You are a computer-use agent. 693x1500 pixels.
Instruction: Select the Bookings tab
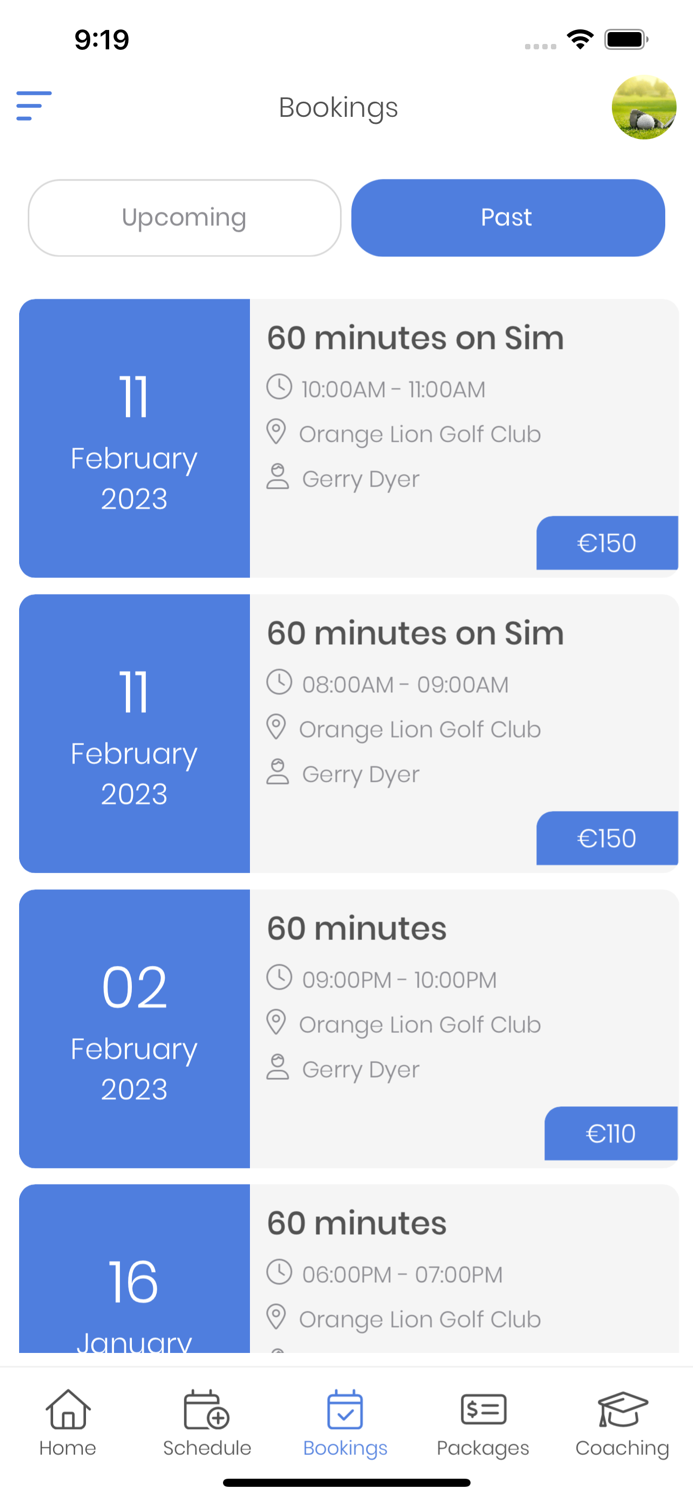345,1422
